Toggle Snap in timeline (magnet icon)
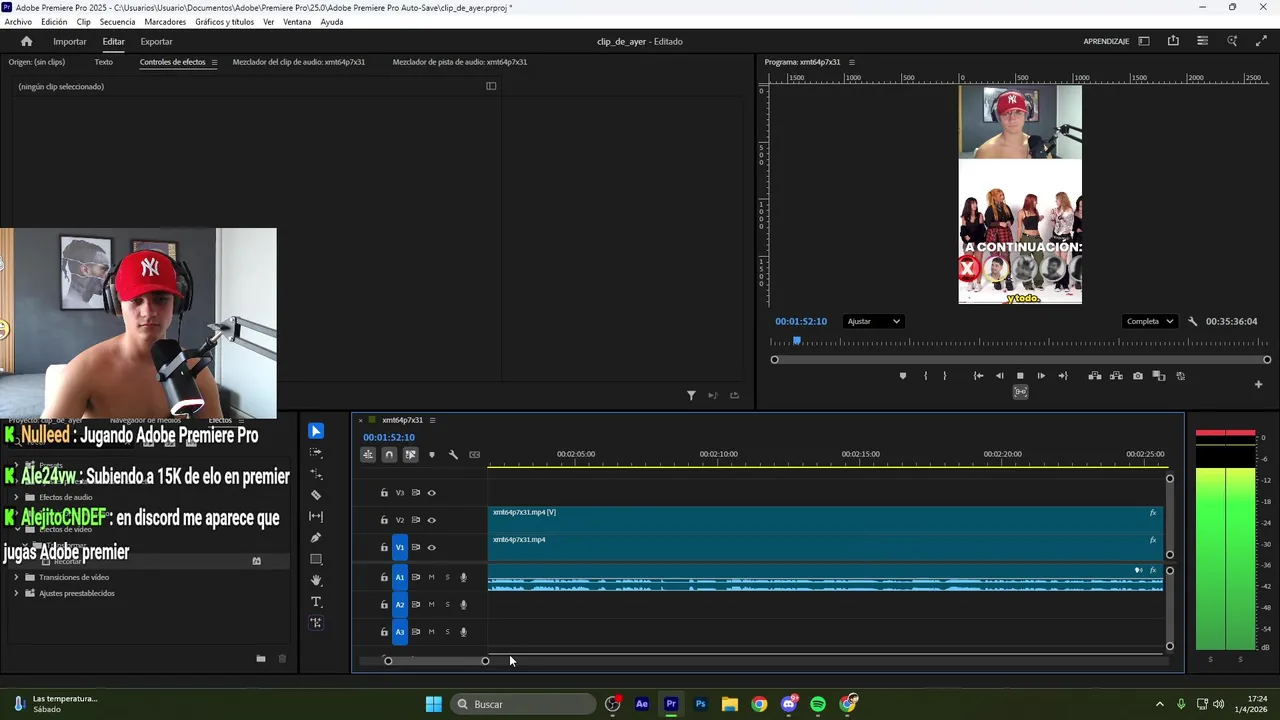The image size is (1280, 720). coord(389,455)
